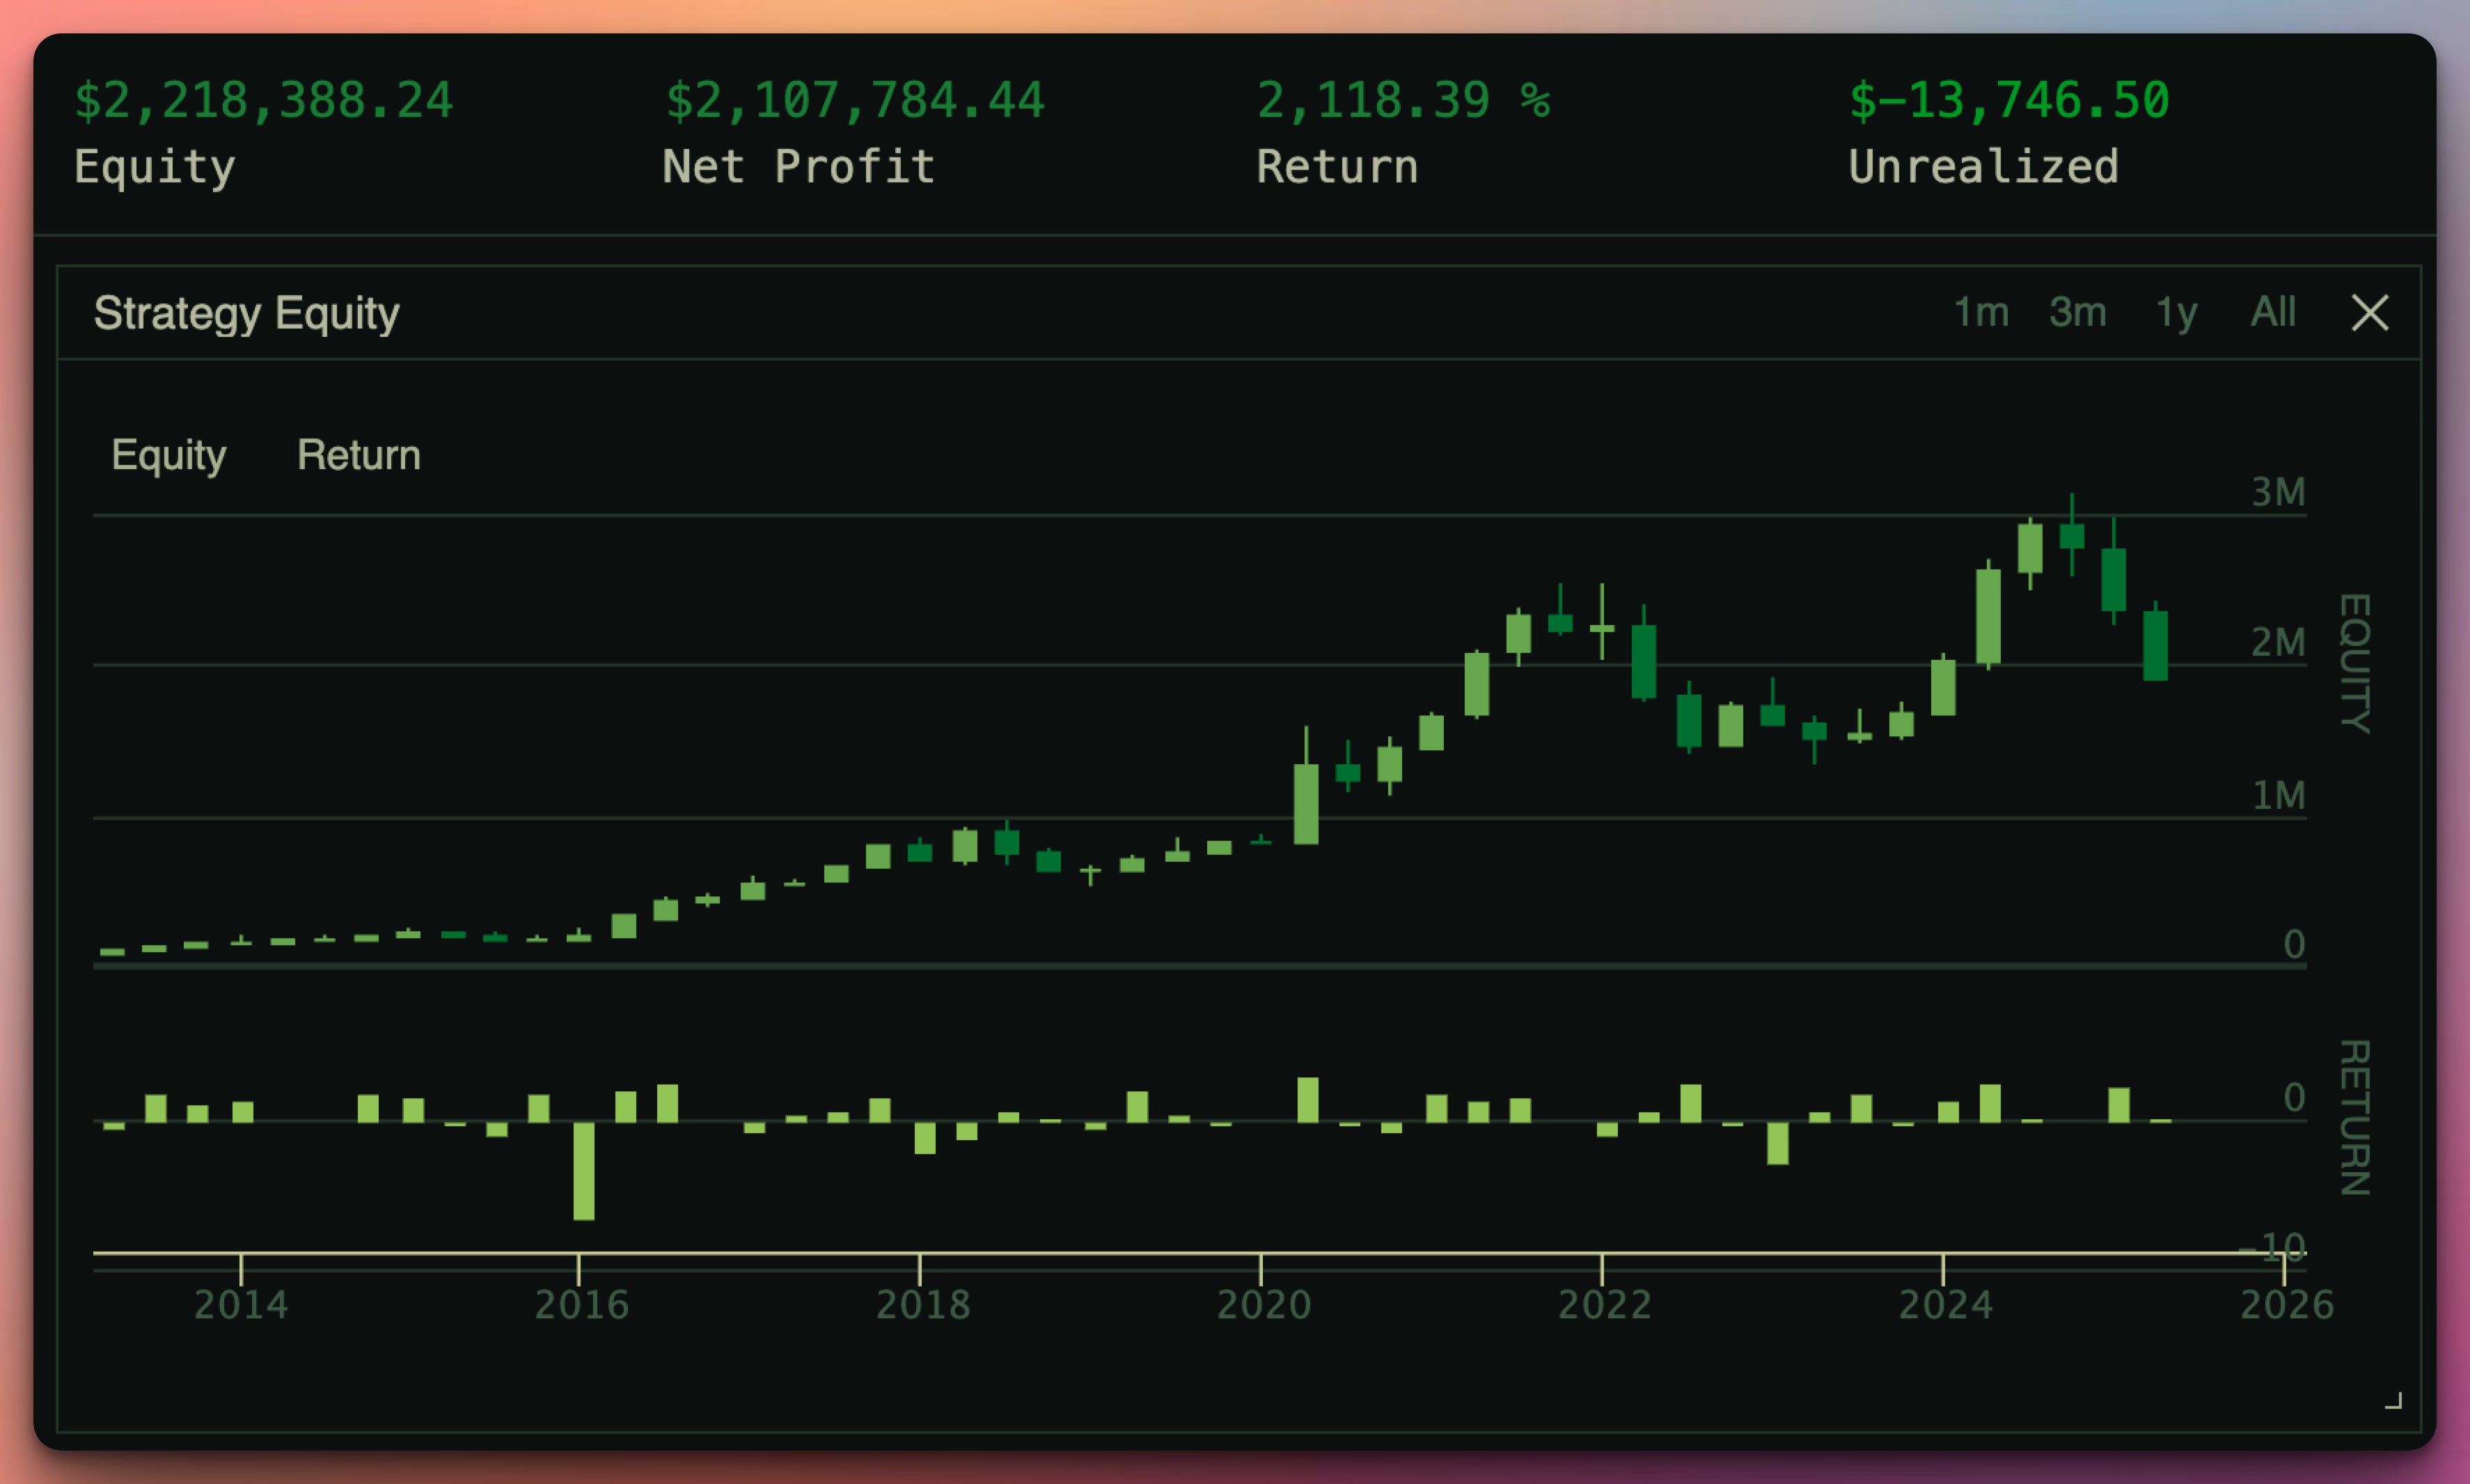2470x1484 pixels.
Task: Click the 2022 label on the time axis
Action: [1605, 1305]
